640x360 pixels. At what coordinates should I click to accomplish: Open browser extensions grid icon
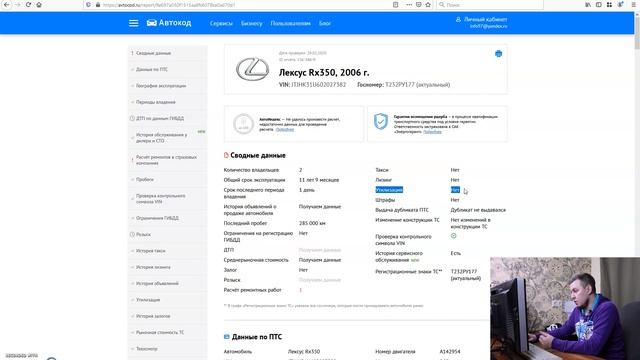tap(609, 4)
